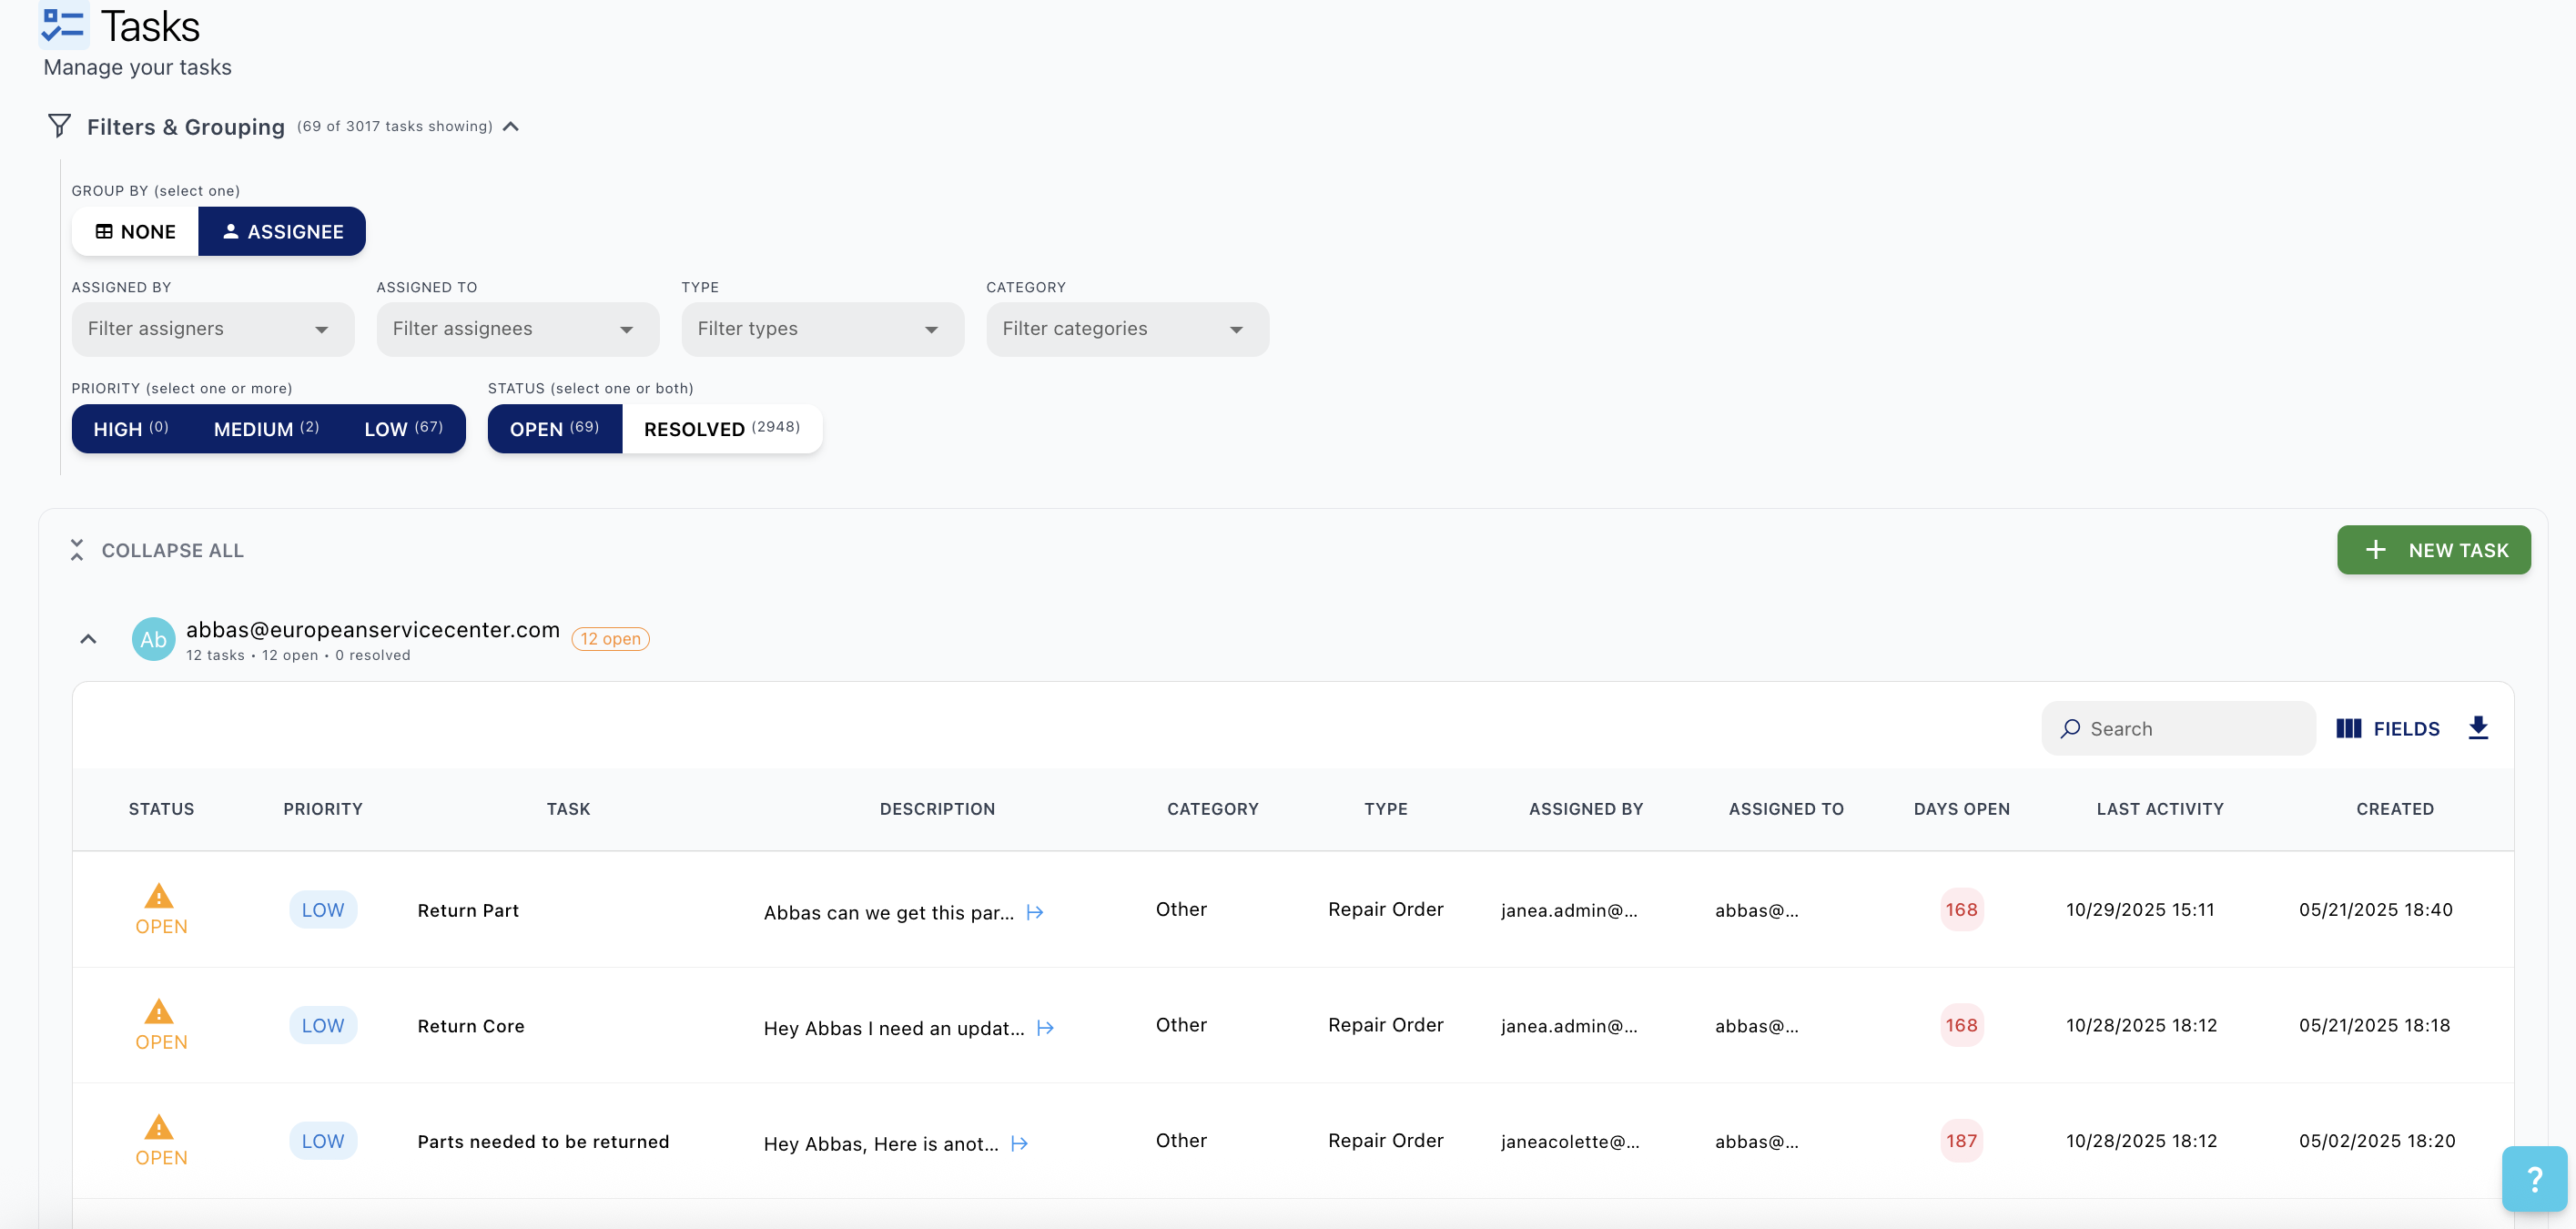Screen dimensions: 2576x1229
Task: Click the LOW priority badge on Return Part
Action: tap(322, 909)
